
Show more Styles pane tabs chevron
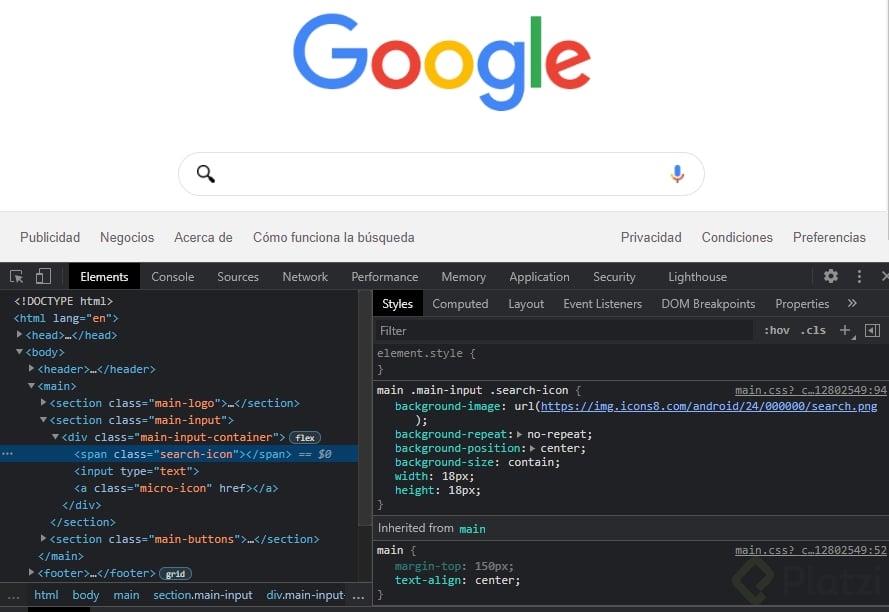(x=852, y=303)
